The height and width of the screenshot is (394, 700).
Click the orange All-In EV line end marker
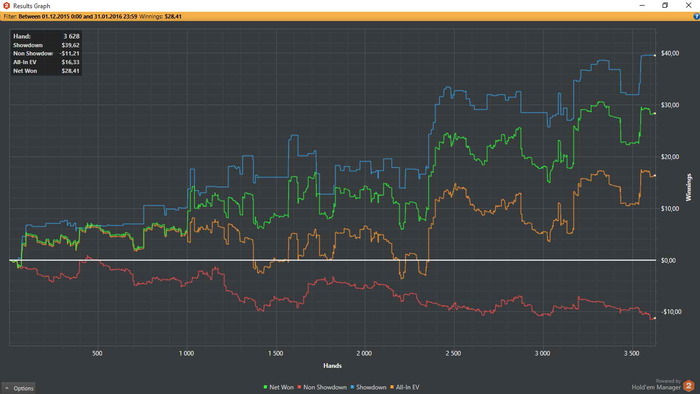(x=654, y=176)
